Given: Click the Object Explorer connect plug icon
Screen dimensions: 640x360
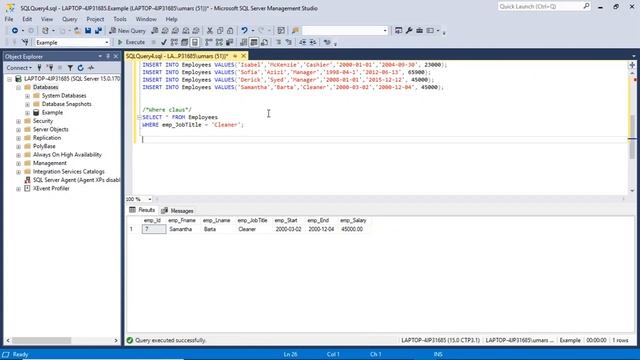Looking at the screenshot, I should click(39, 68).
